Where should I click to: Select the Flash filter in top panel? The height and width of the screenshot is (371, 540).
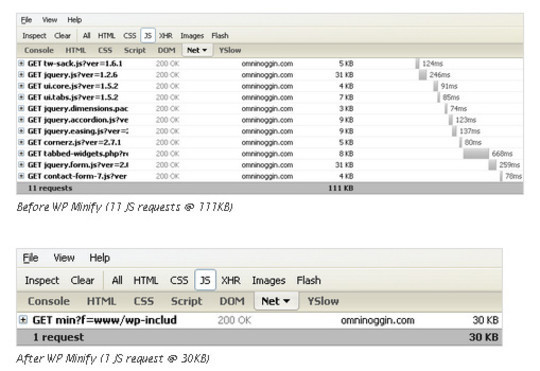coord(220,36)
